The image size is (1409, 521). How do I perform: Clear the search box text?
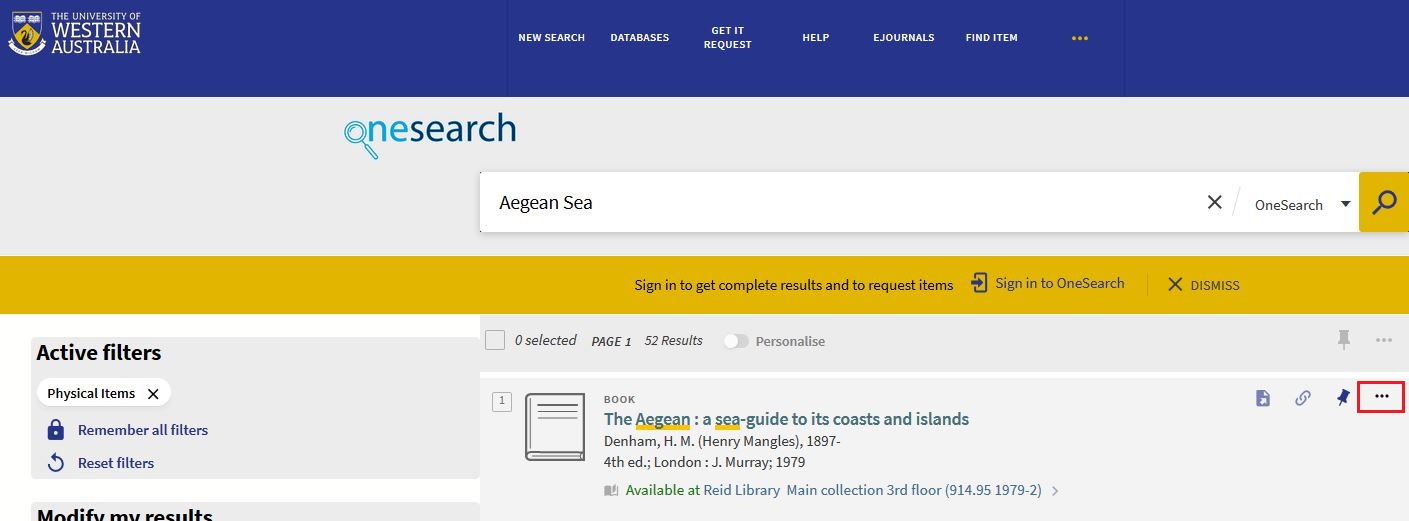coord(1214,203)
